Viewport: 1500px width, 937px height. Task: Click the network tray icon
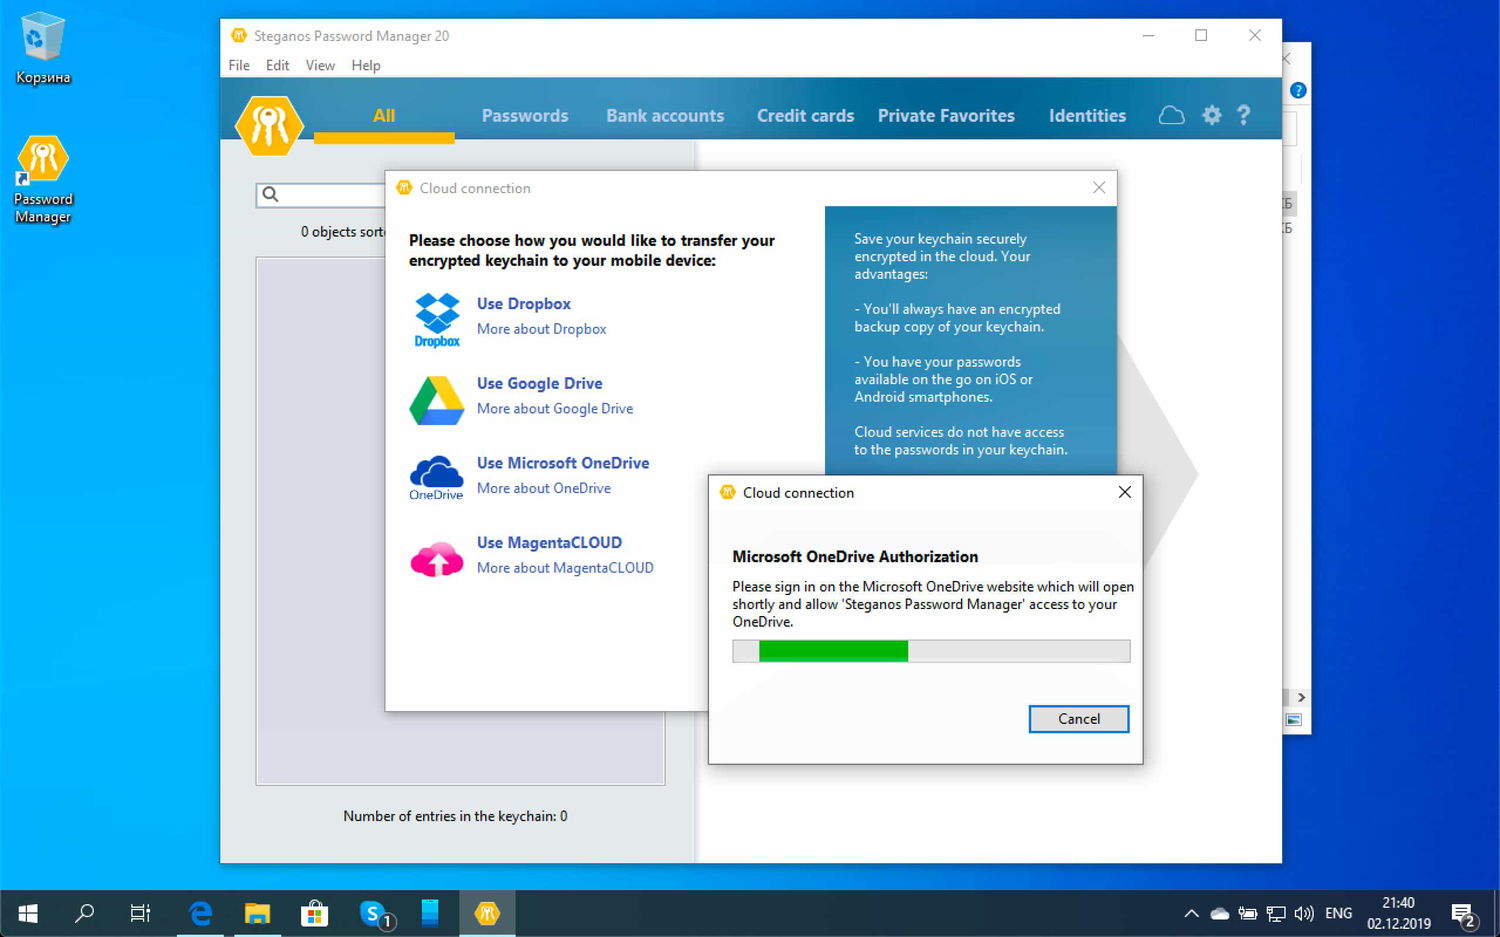pyautogui.click(x=1276, y=913)
